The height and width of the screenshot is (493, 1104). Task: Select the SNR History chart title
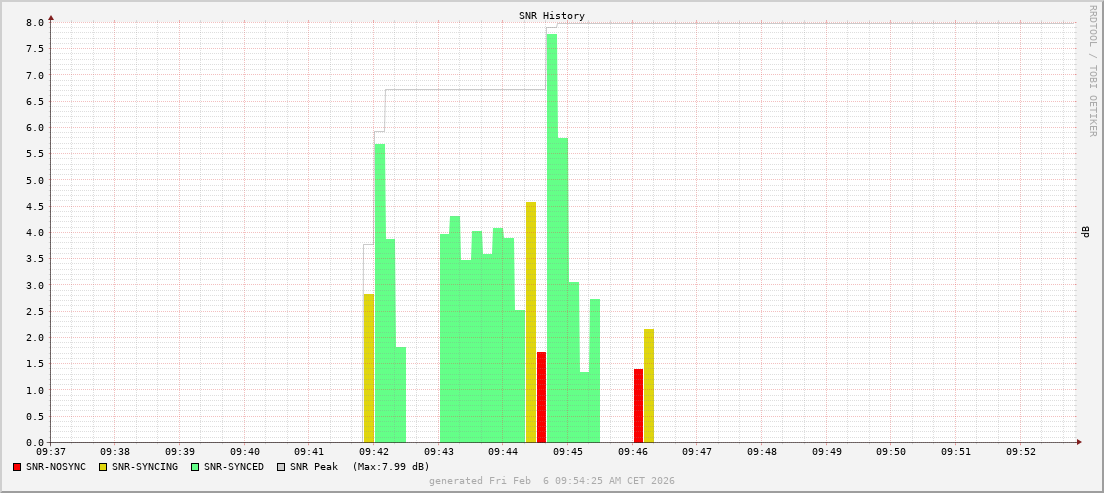pyautogui.click(x=551, y=16)
